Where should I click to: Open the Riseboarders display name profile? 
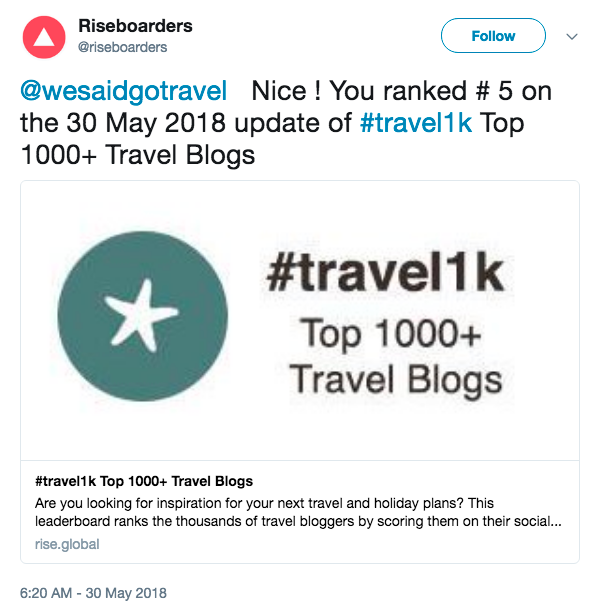coord(135,26)
